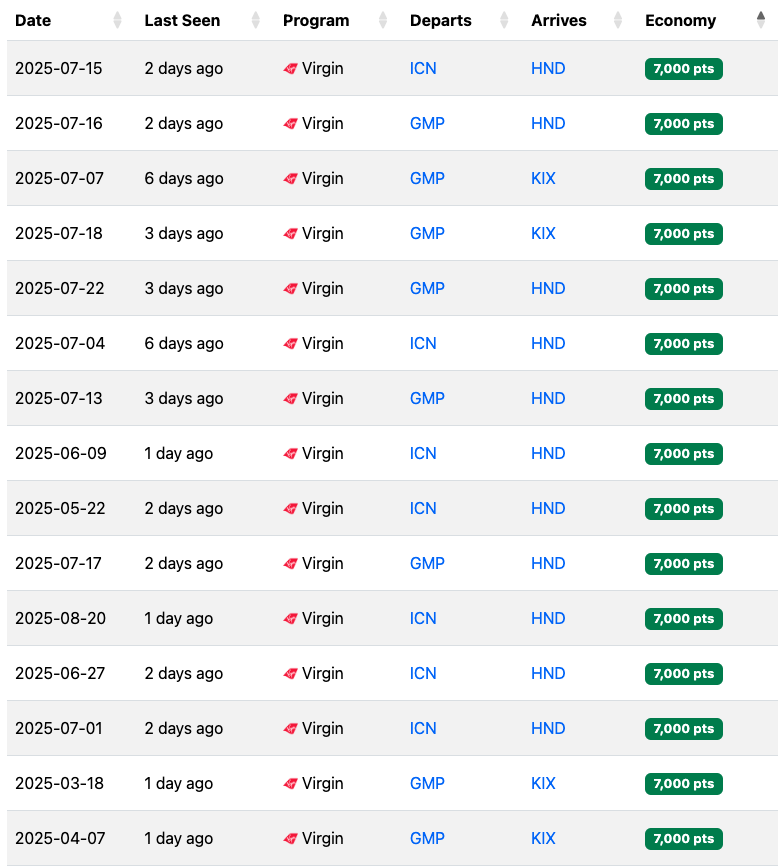Toggle Economy column sort arrow
The width and height of the screenshot is (778, 867).
click(x=761, y=19)
